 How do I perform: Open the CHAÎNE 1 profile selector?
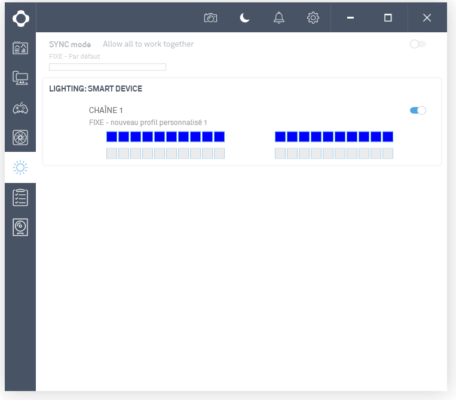(148, 123)
